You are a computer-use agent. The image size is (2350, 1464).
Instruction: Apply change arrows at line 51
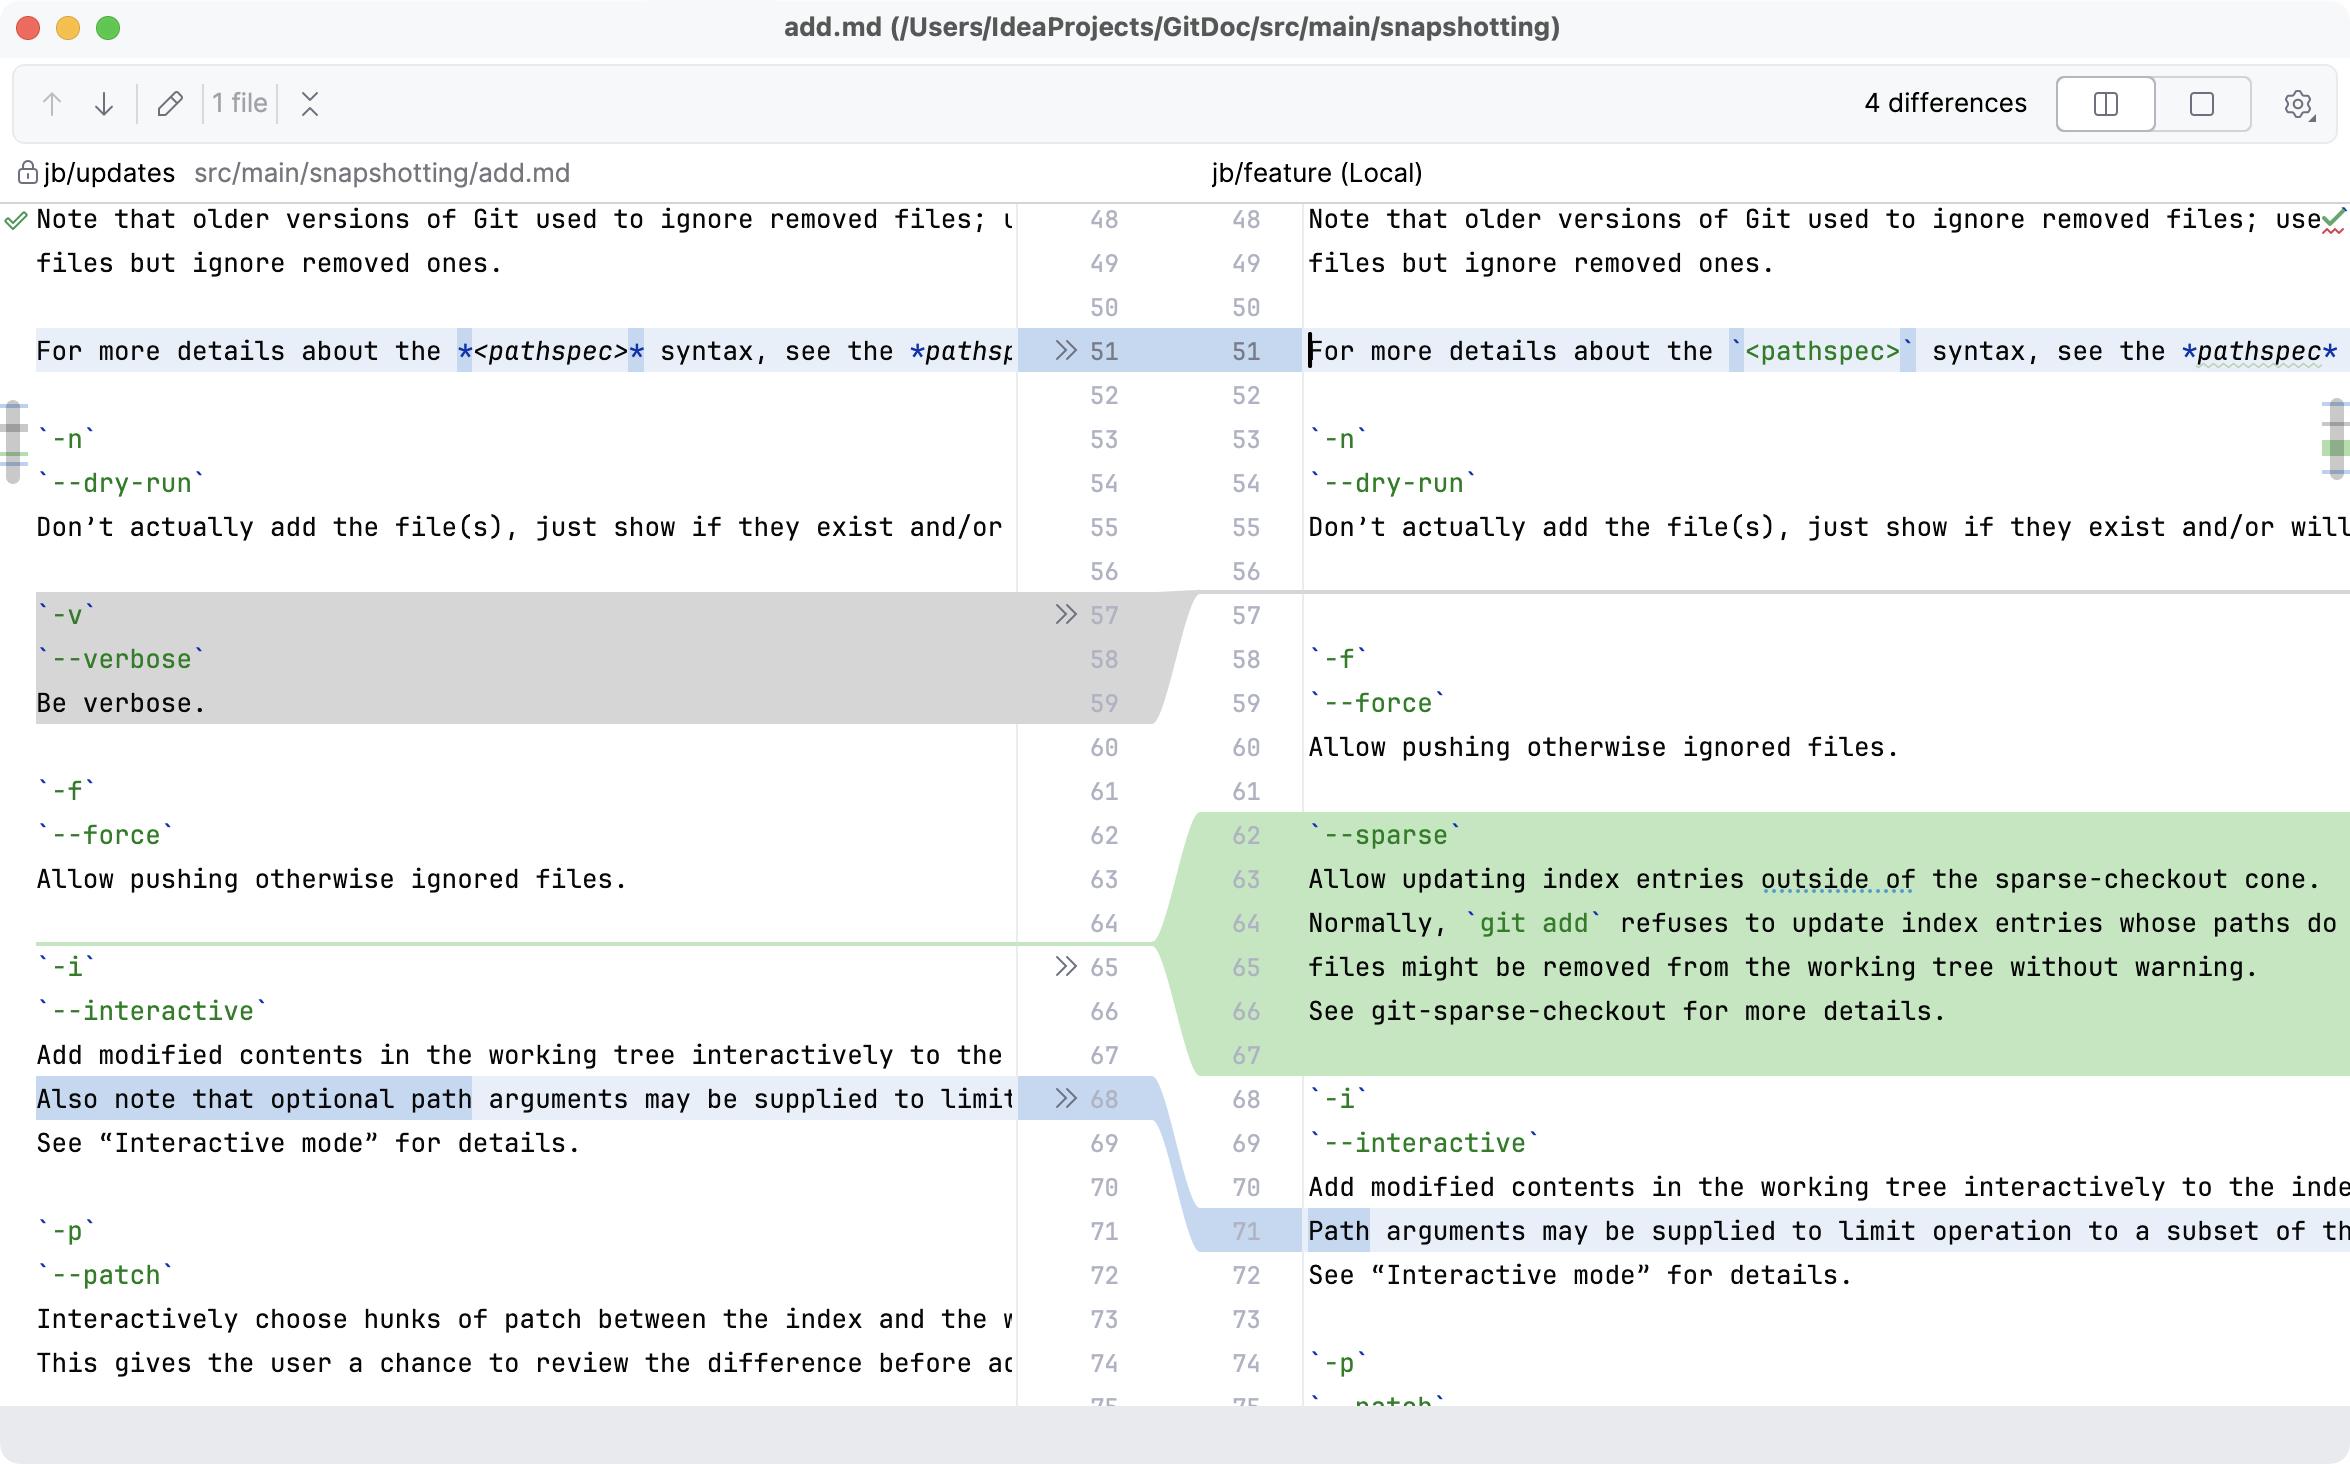point(1066,351)
